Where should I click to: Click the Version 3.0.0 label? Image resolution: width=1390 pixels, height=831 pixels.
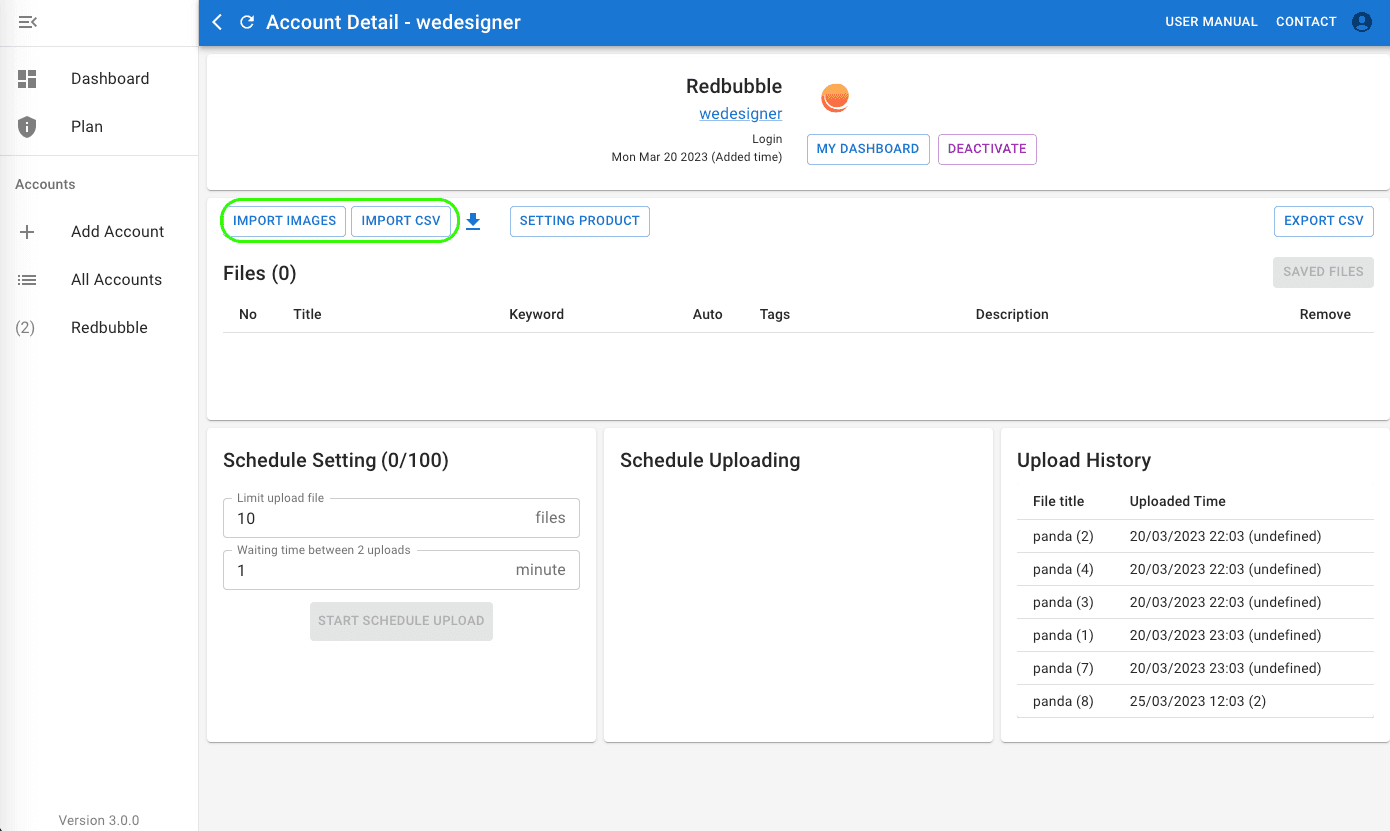tap(99, 820)
